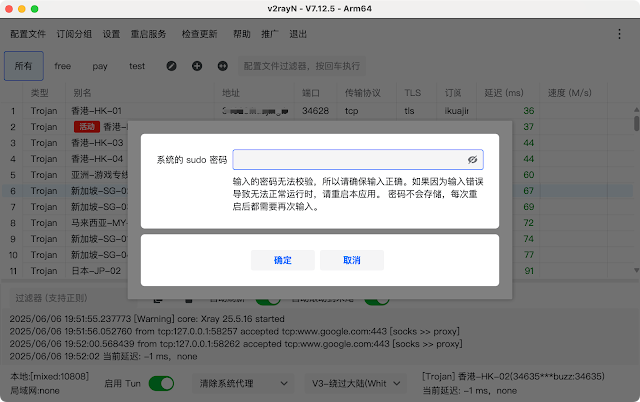Image resolution: width=640 pixels, height=402 pixels.
Task: Switch to the free subscription tab
Action: 63,66
